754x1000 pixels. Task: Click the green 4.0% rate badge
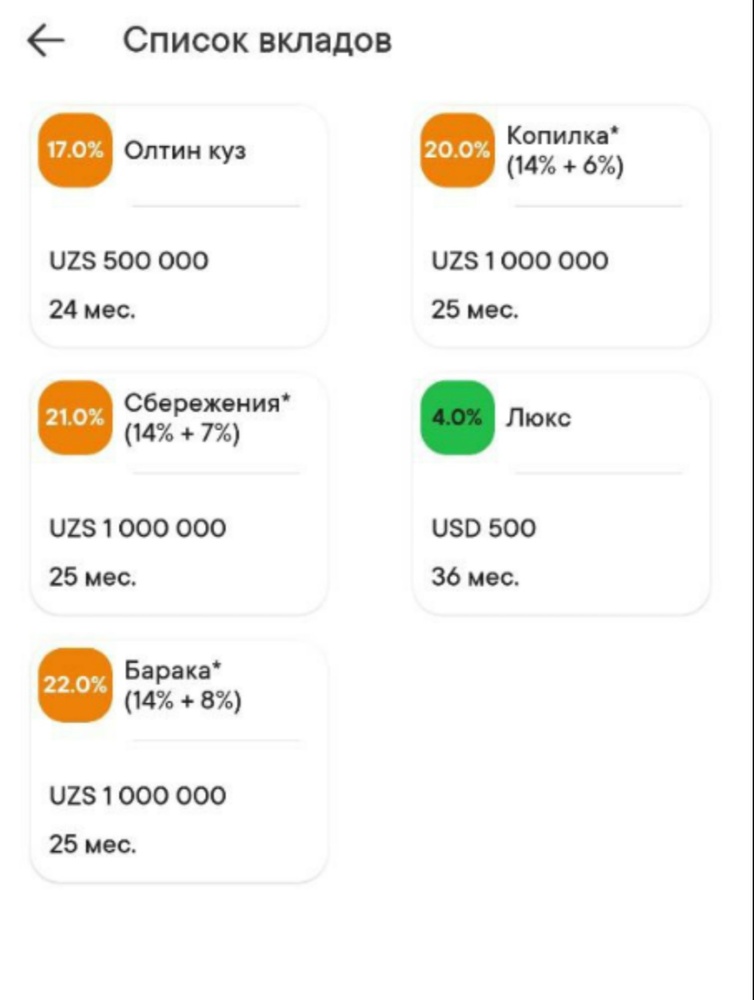pyautogui.click(x=457, y=418)
